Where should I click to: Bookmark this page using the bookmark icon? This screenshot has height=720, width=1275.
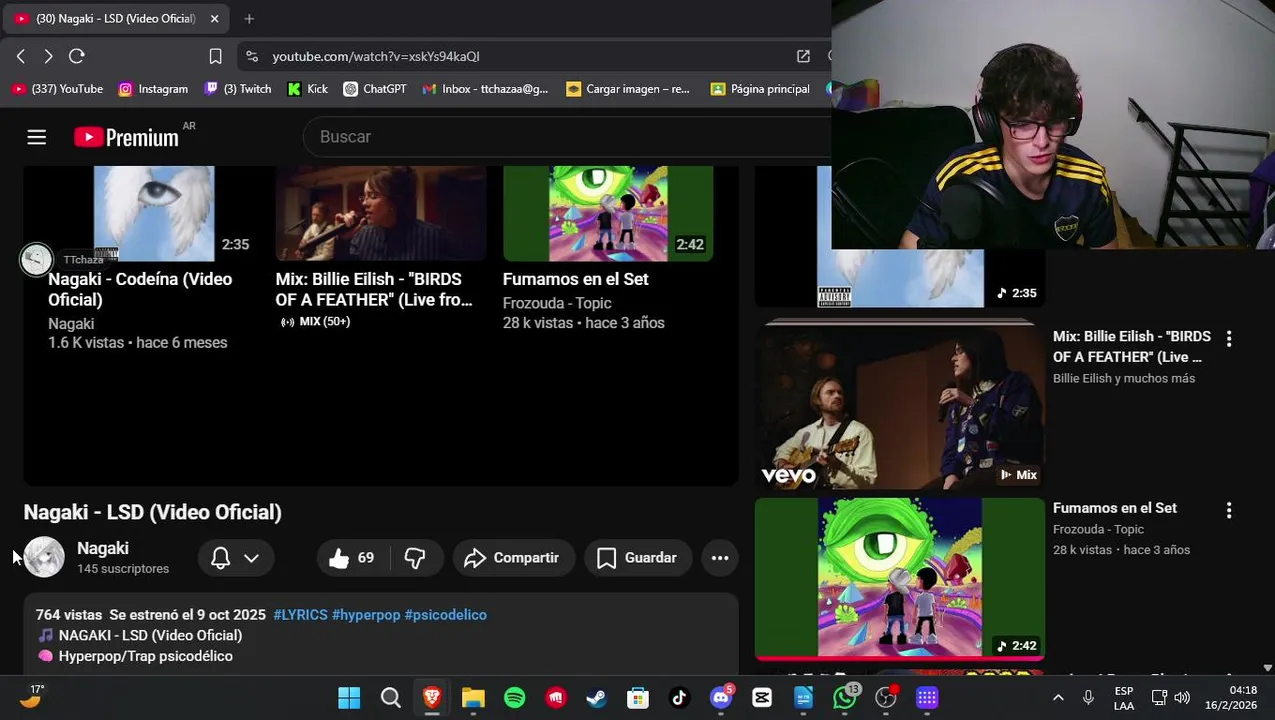tap(215, 56)
